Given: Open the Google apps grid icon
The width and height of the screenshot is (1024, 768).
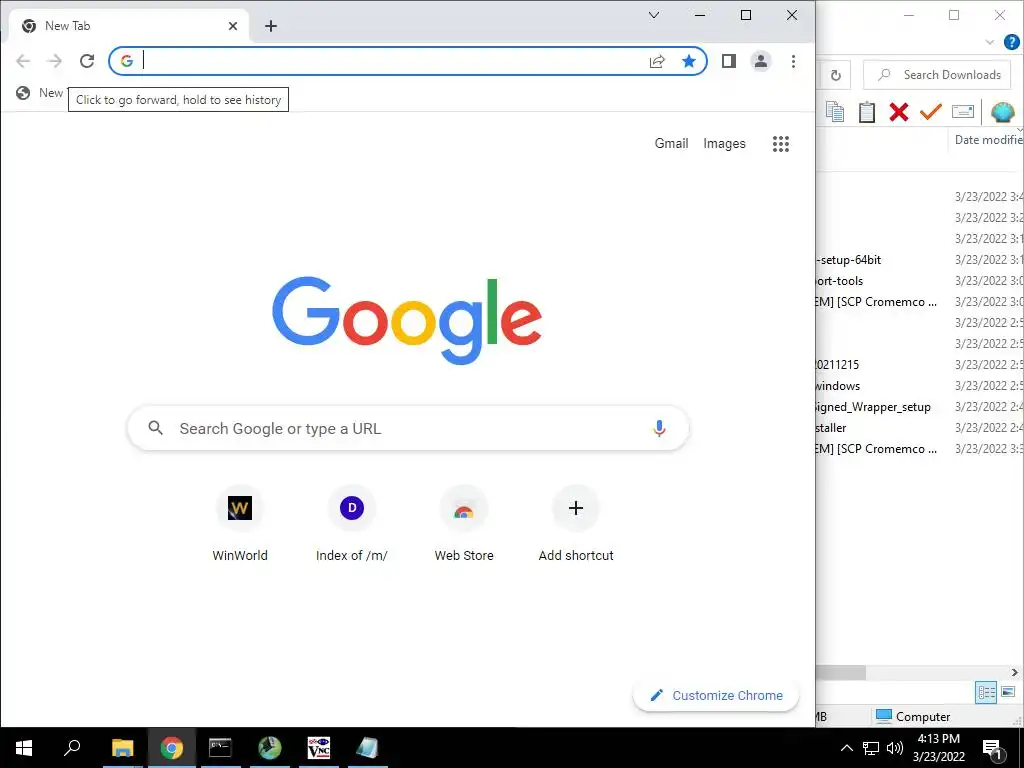Looking at the screenshot, I should pyautogui.click(x=780, y=144).
